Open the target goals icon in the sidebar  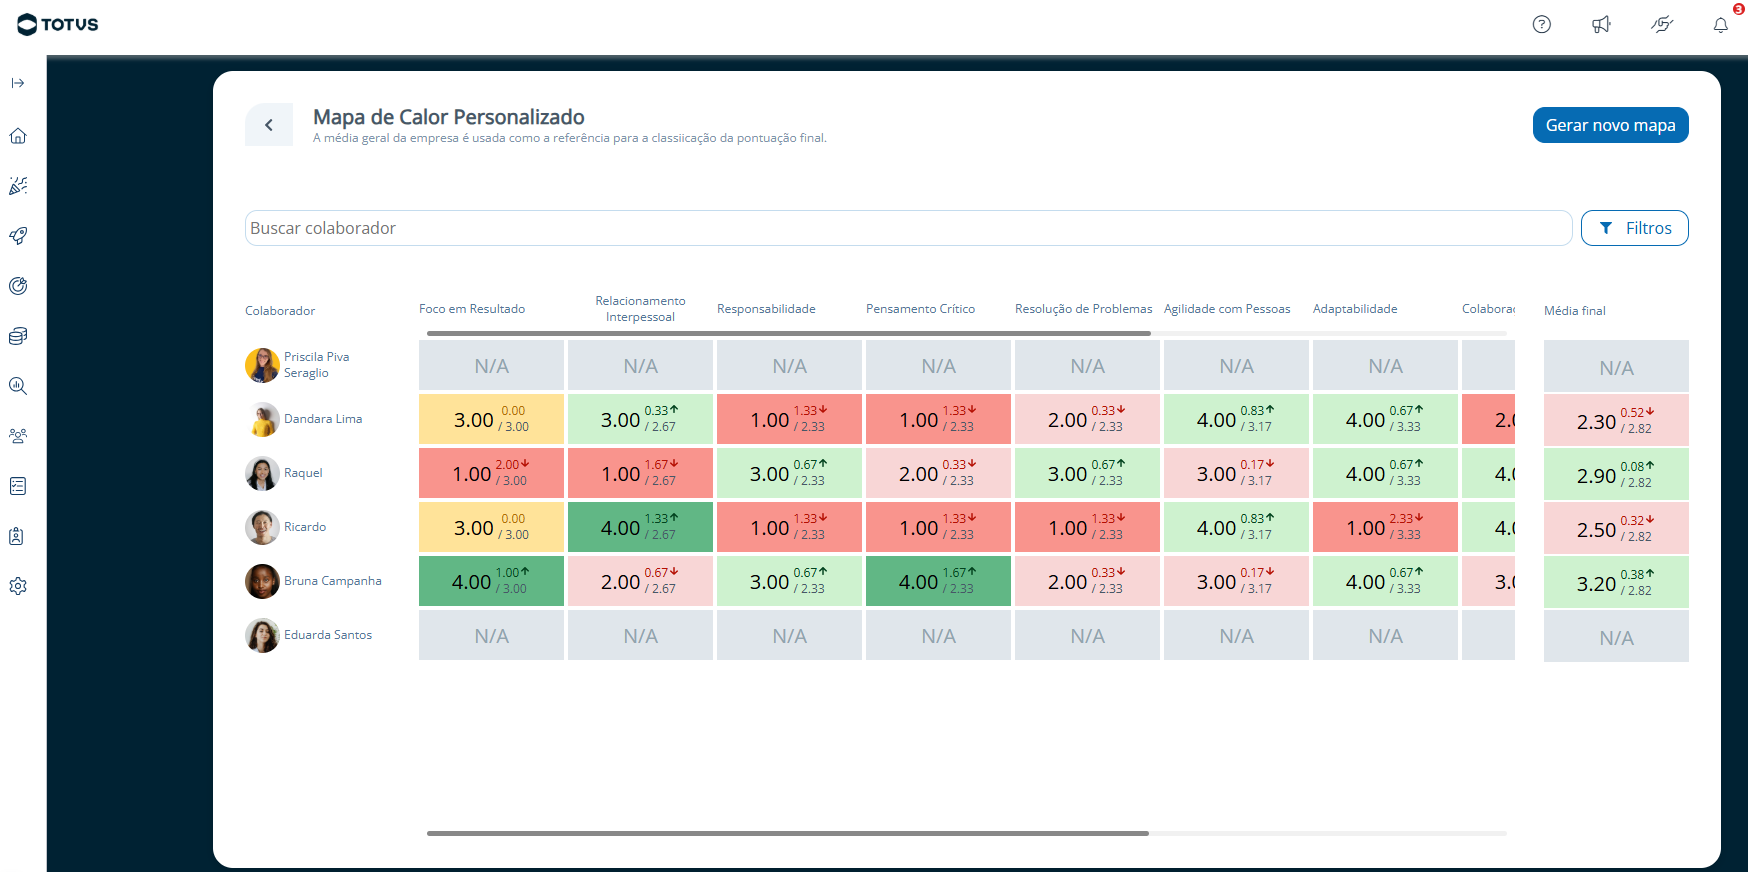(x=18, y=286)
